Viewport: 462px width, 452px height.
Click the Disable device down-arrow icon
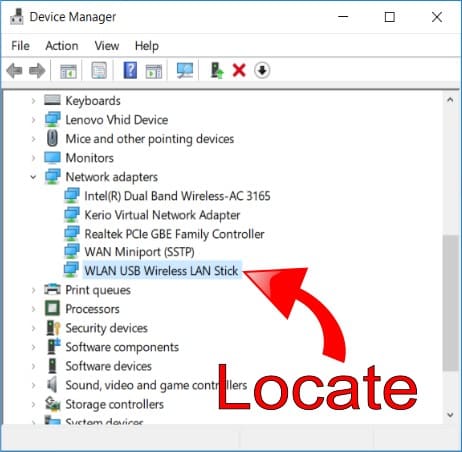(262, 70)
